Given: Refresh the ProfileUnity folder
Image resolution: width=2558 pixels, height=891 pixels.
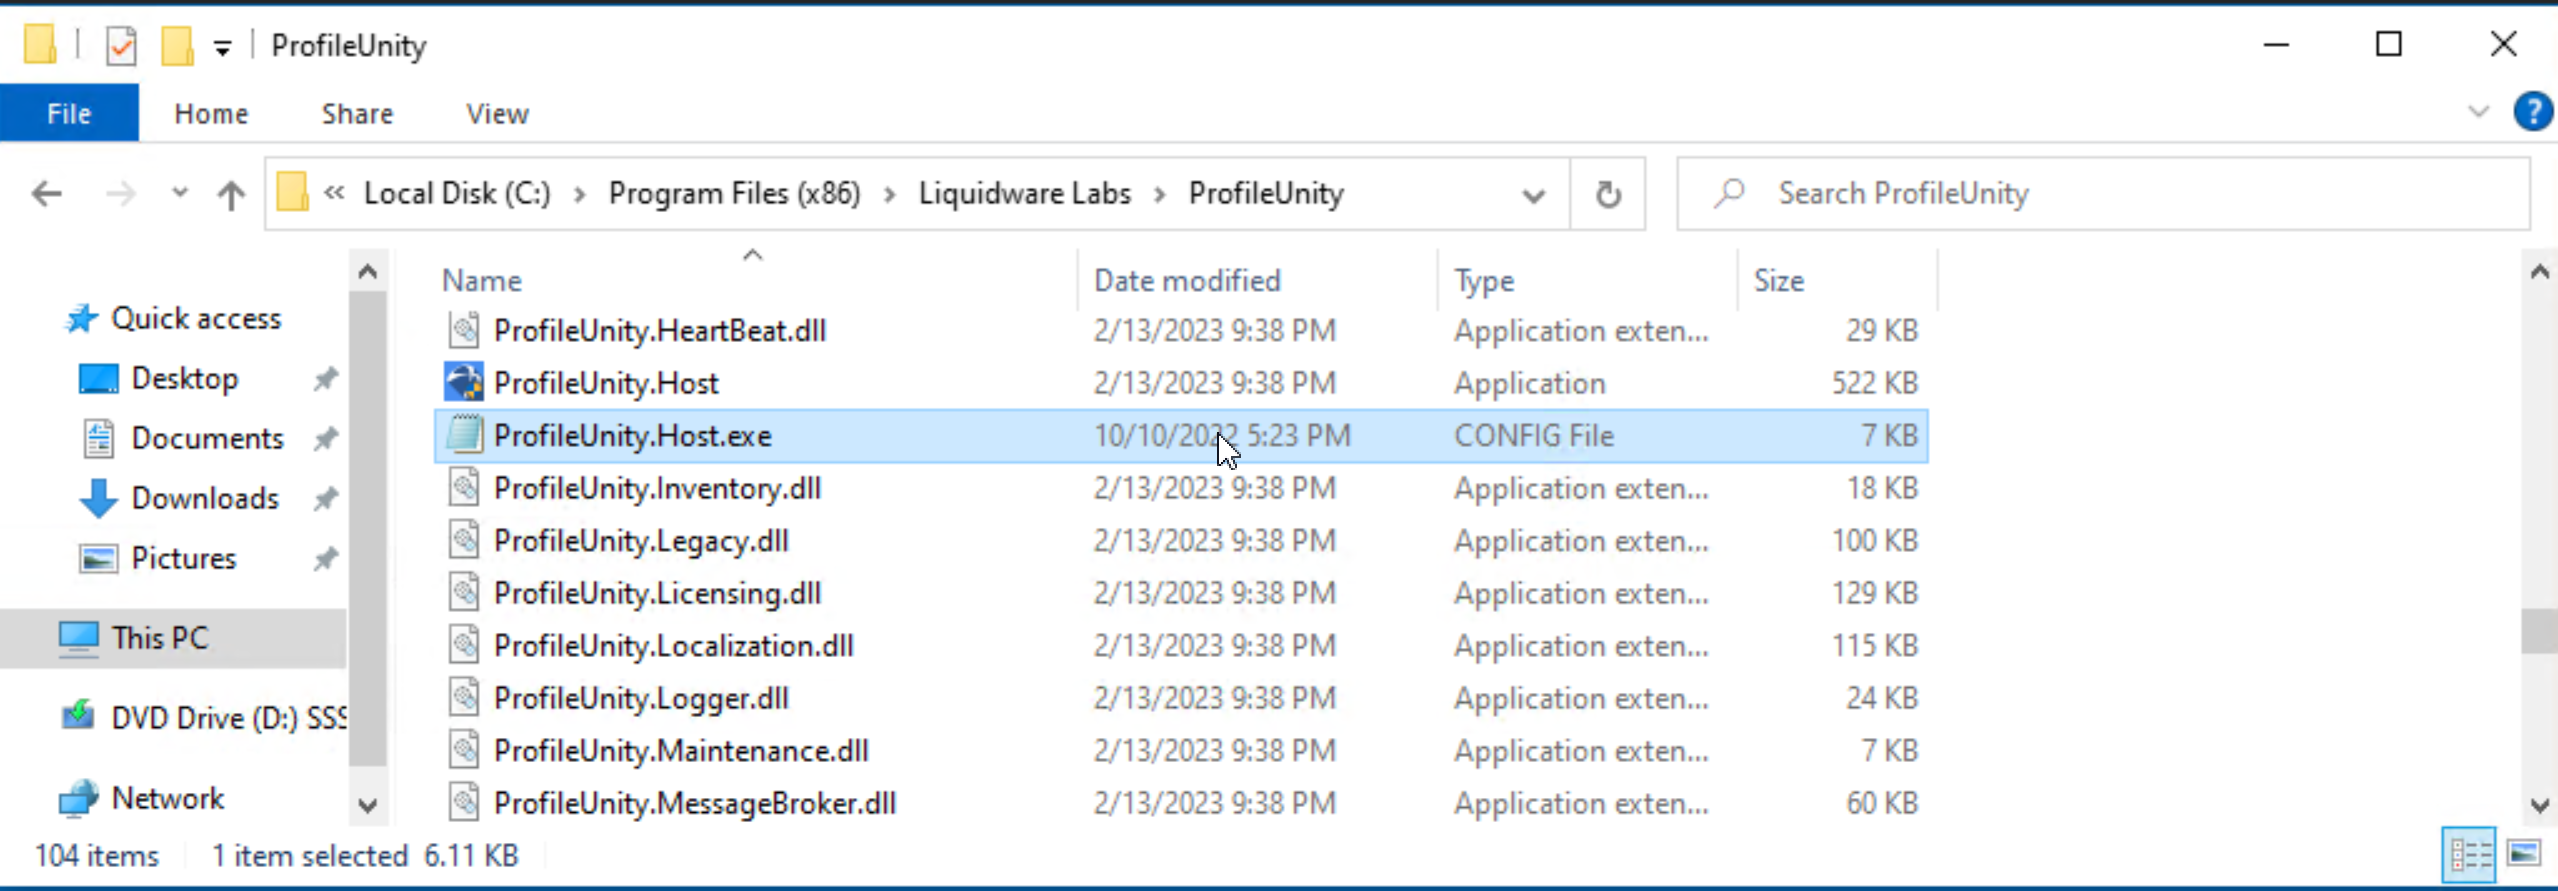Looking at the screenshot, I should coord(1608,194).
